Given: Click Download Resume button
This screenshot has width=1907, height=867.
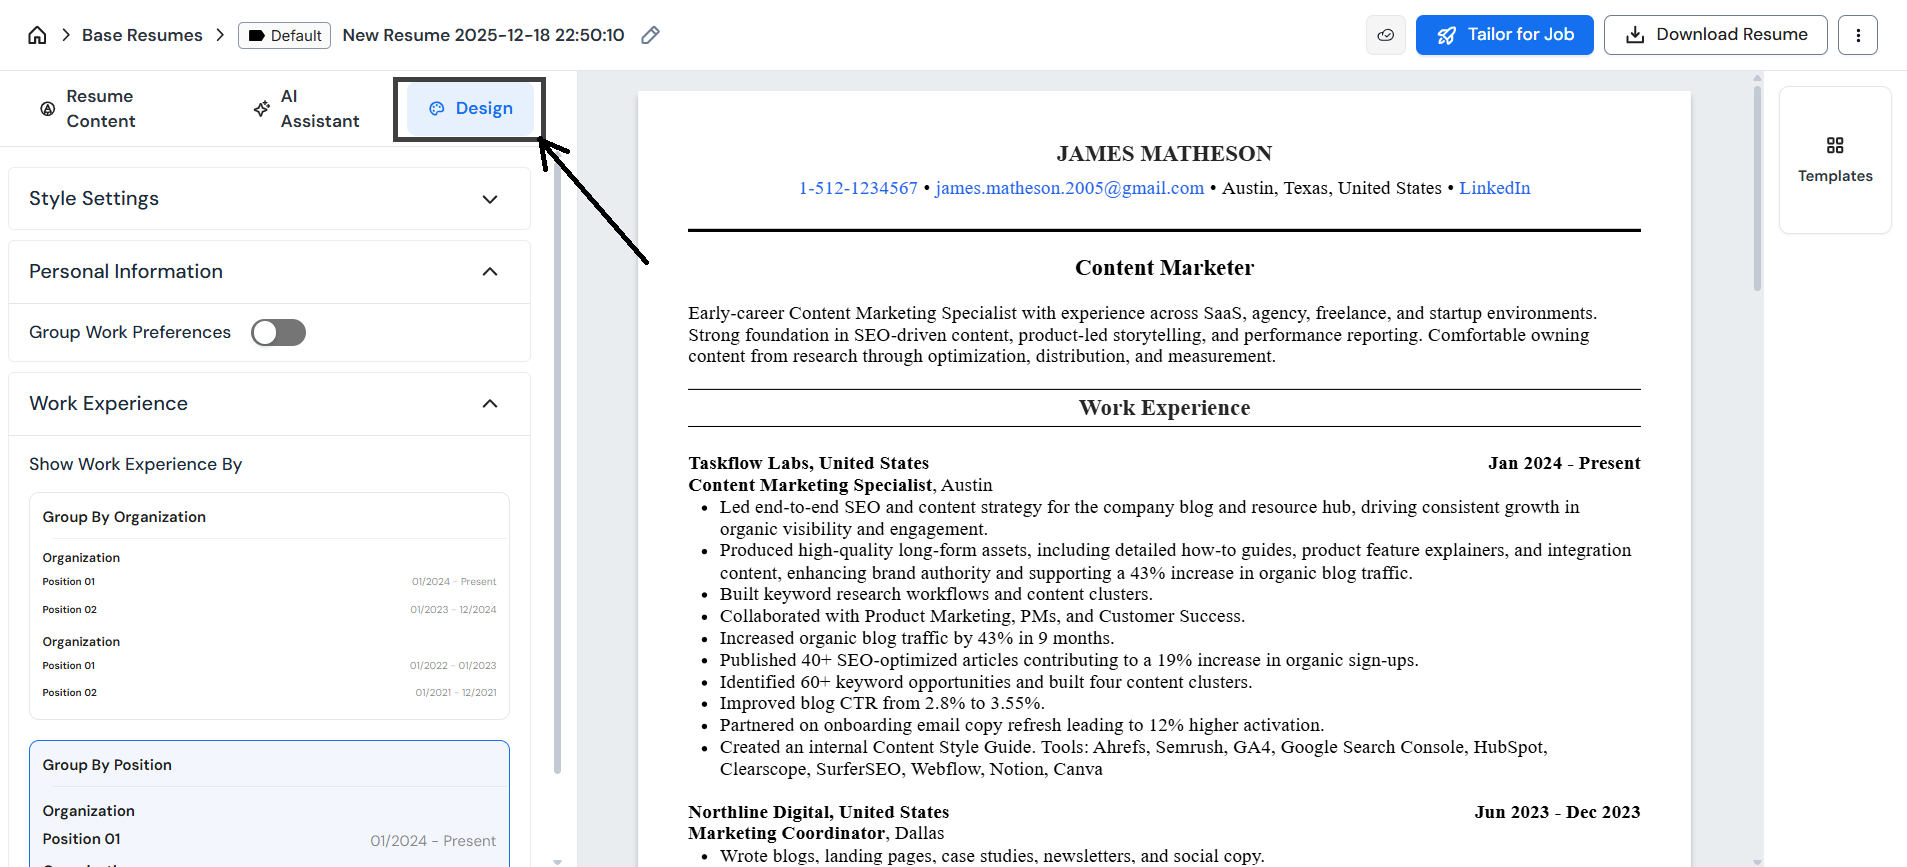Looking at the screenshot, I should 1715,35.
